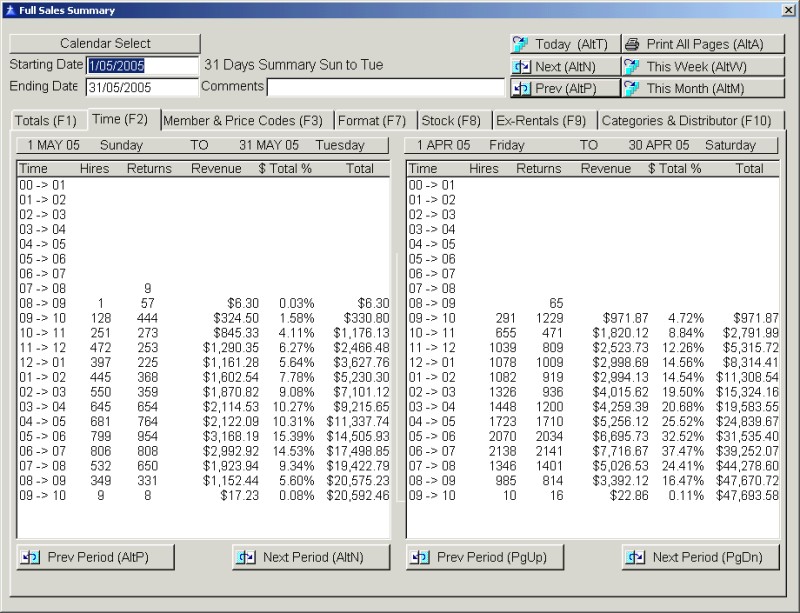Click the Today (AltT) calendar icon
The height and width of the screenshot is (613, 800).
[x=520, y=44]
